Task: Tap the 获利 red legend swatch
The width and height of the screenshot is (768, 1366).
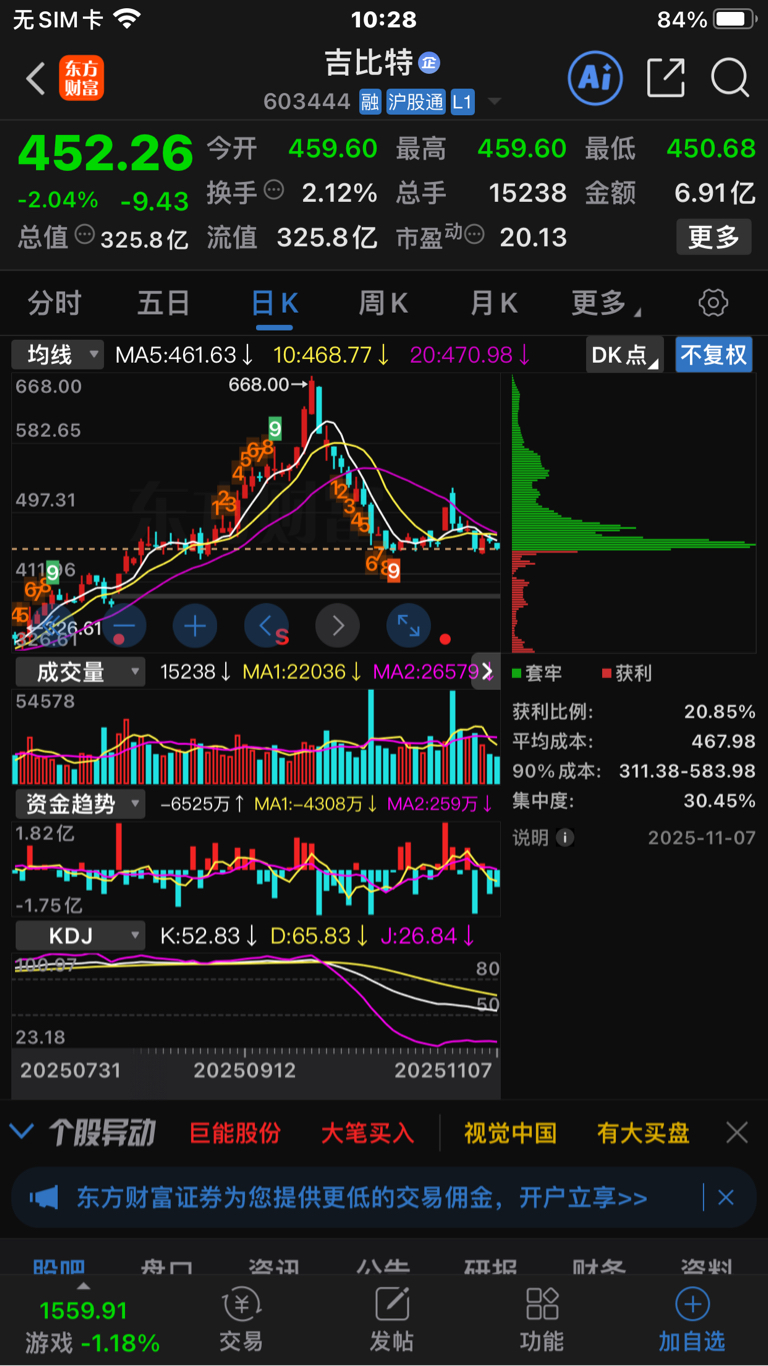Action: click(x=607, y=673)
